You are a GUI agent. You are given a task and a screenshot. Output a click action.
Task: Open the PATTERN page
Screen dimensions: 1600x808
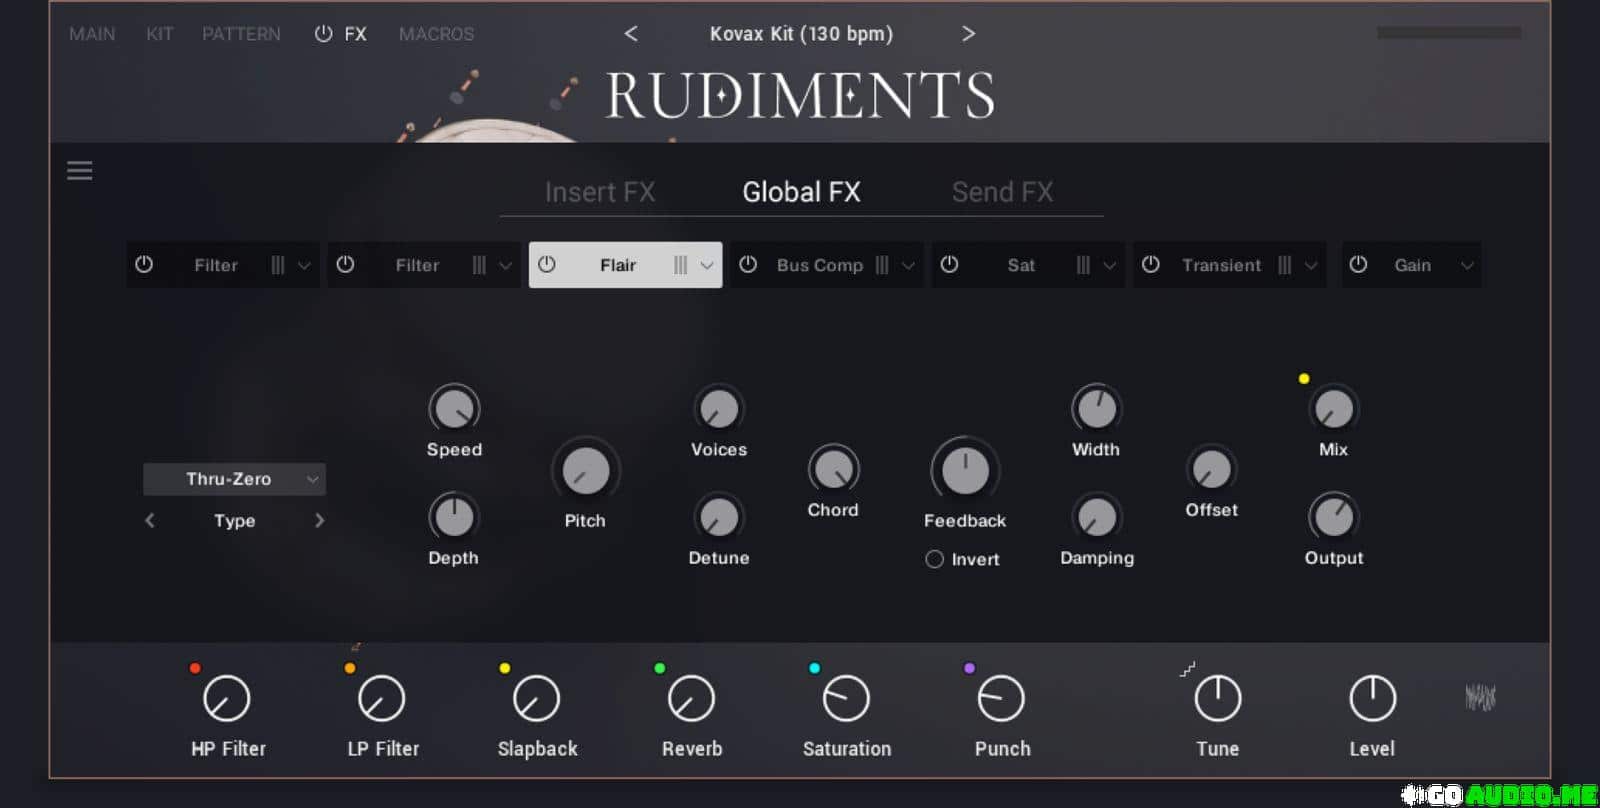coord(241,34)
